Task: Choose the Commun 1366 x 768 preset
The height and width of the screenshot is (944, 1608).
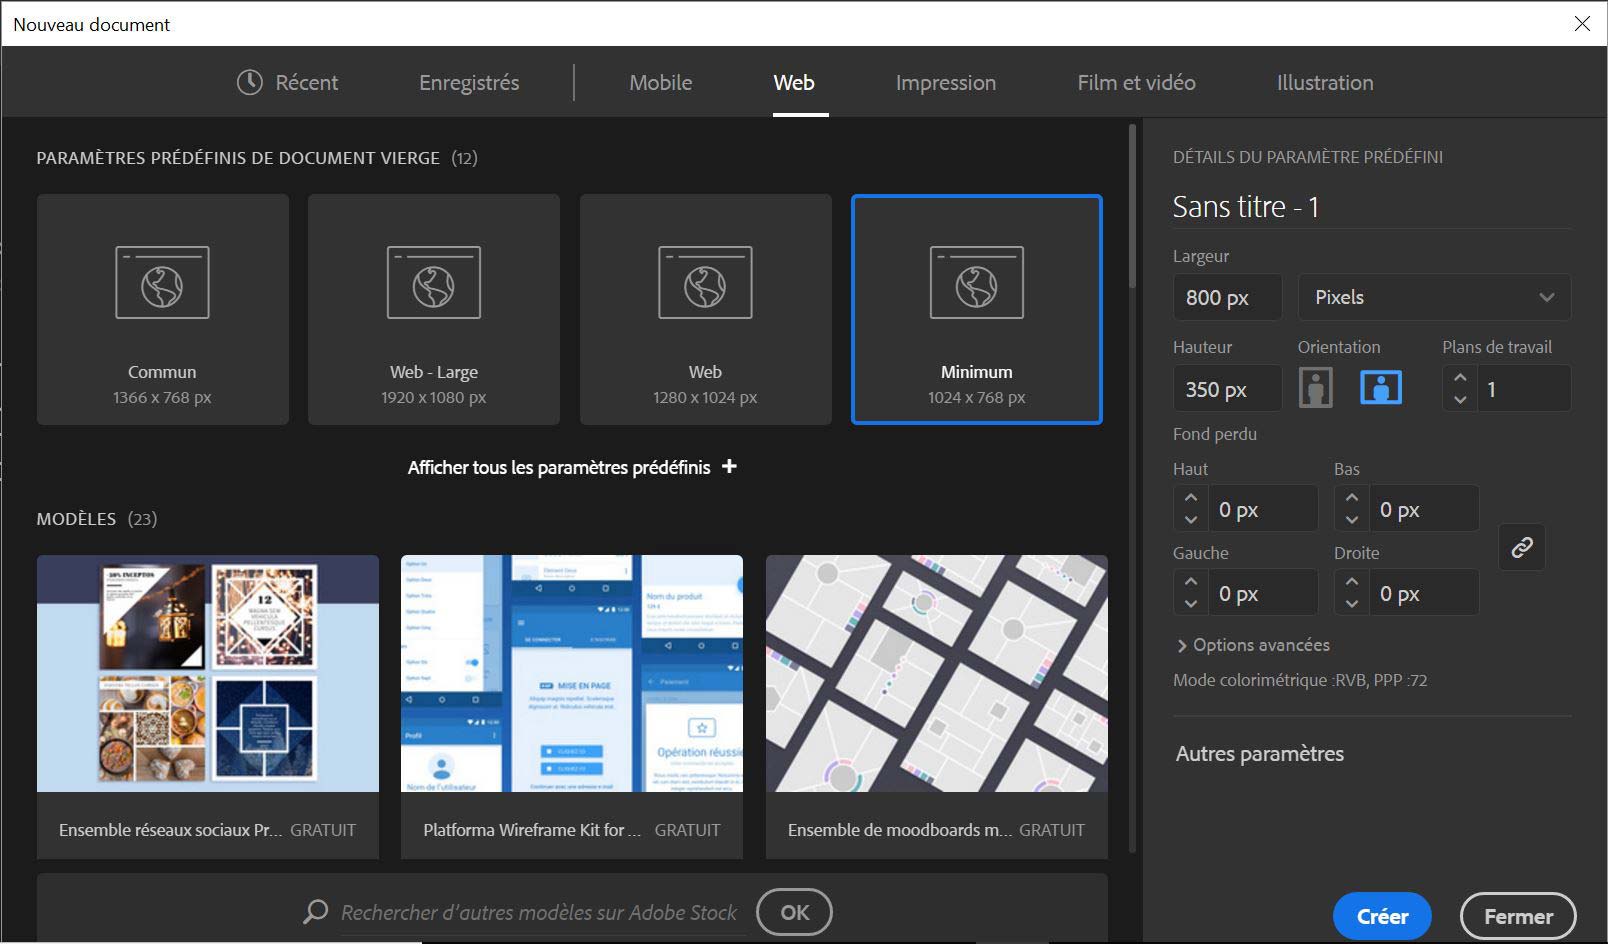Action: 162,309
